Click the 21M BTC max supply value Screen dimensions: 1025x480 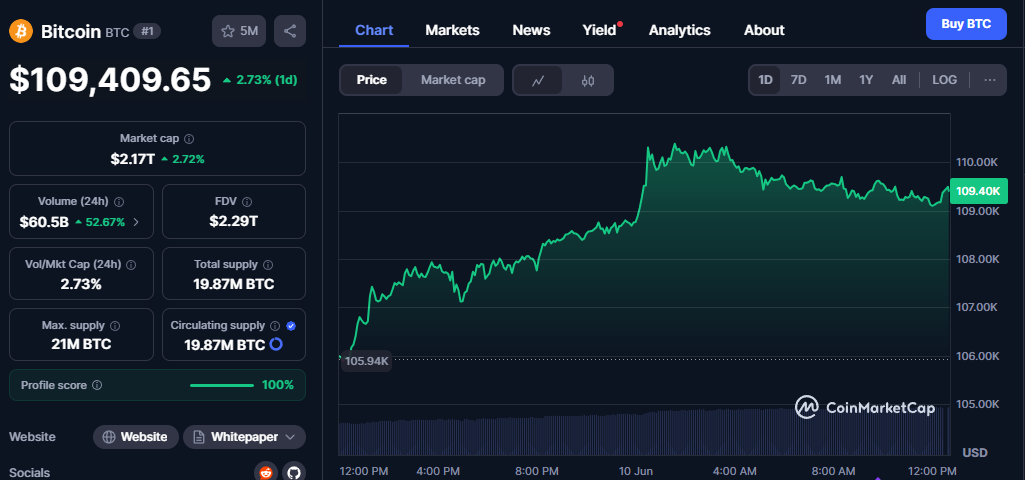pos(81,344)
